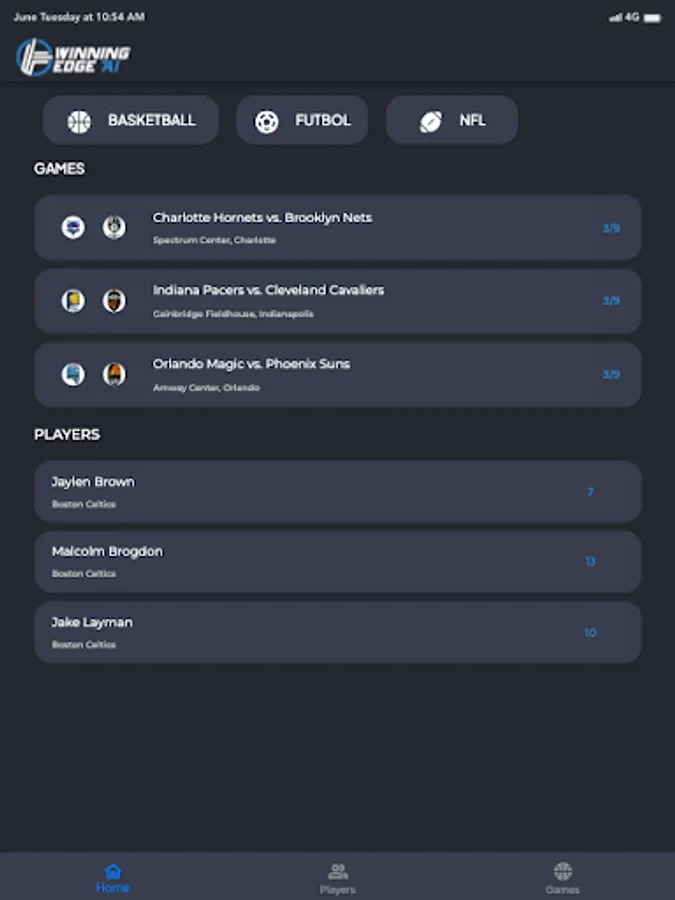This screenshot has width=675, height=900.
Task: Toggle the NFL filter
Action: 452,120
